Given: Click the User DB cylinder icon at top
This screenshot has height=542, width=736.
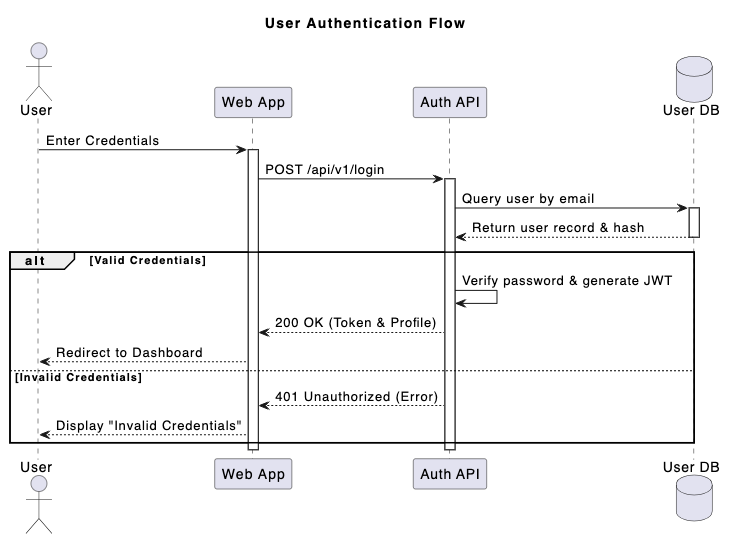Looking at the screenshot, I should (x=694, y=79).
